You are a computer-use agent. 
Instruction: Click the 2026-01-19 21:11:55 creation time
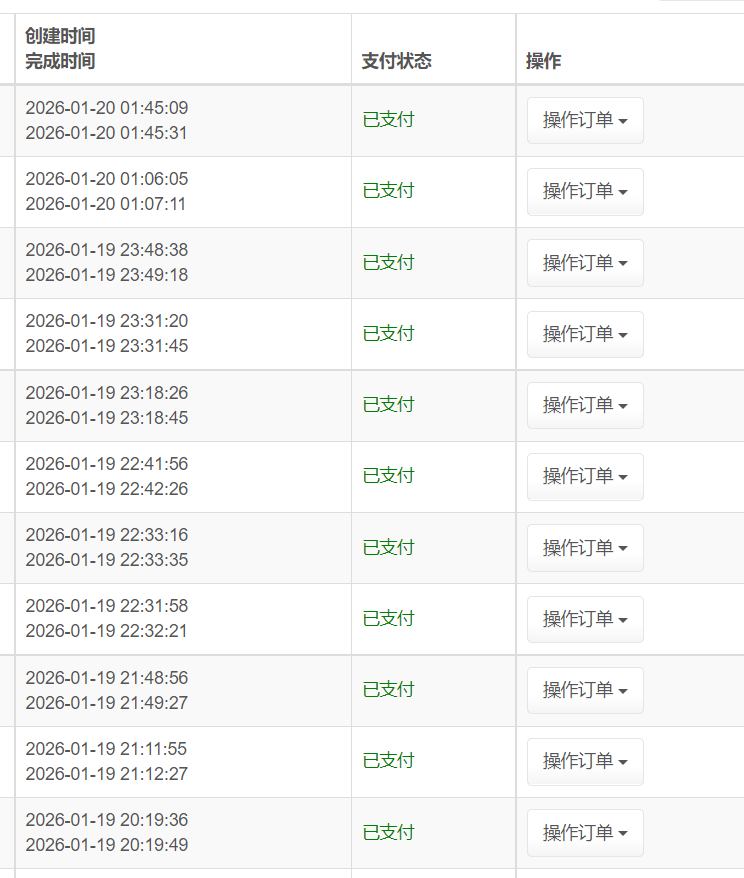[x=106, y=749]
